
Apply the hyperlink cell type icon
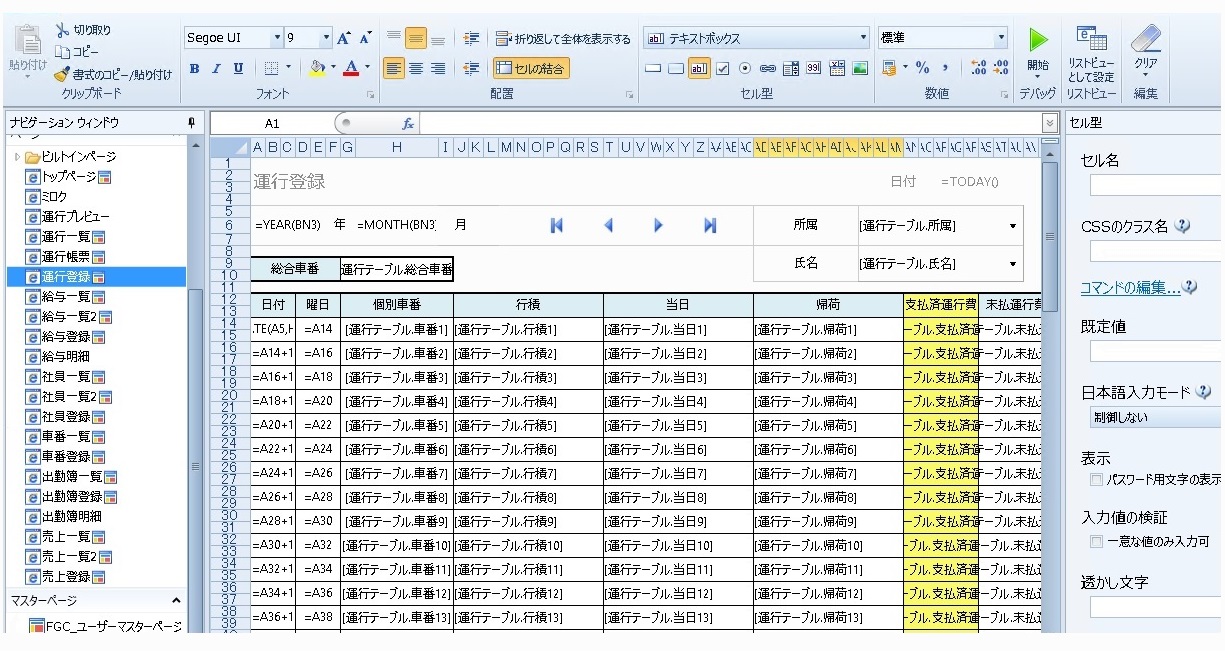tap(767, 68)
